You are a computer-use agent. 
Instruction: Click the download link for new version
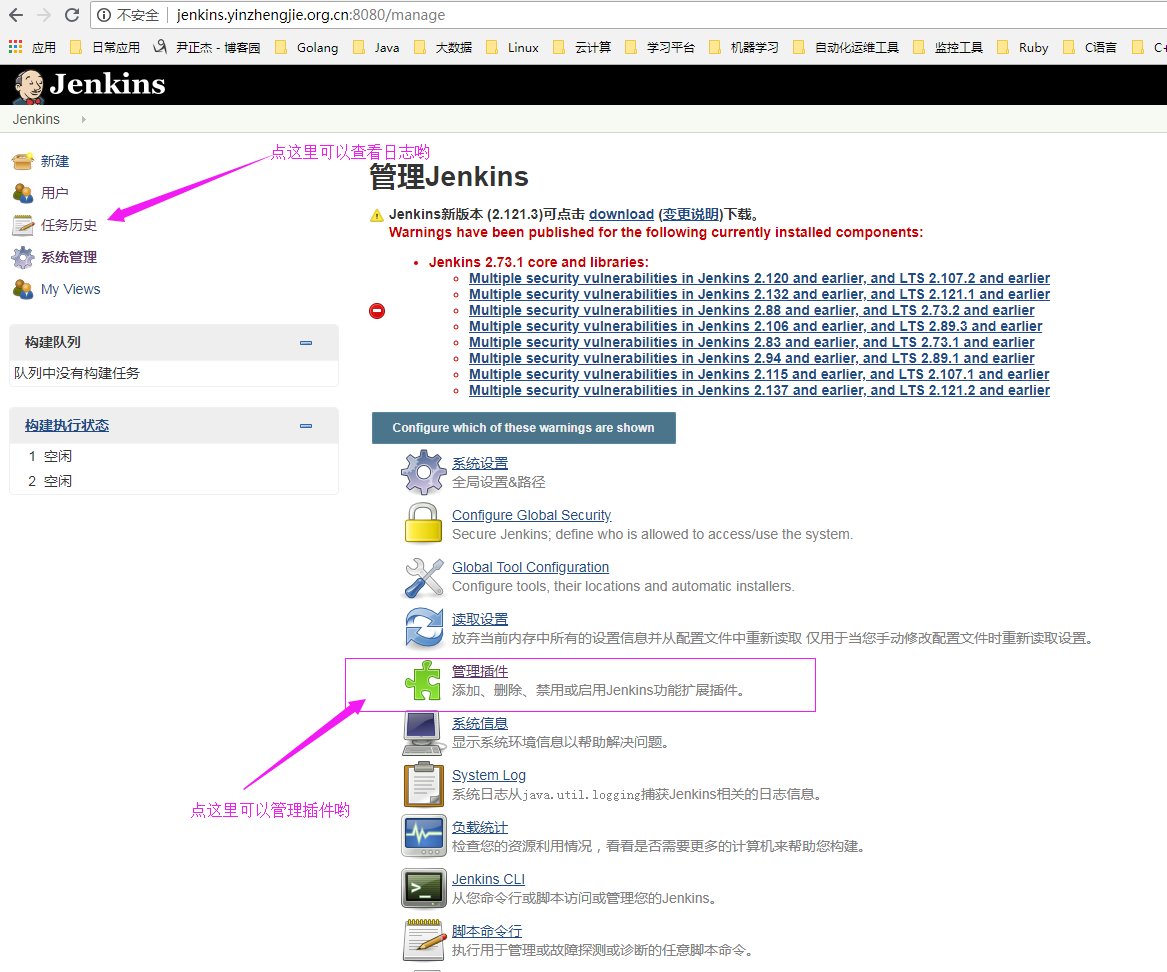pyautogui.click(x=621, y=214)
